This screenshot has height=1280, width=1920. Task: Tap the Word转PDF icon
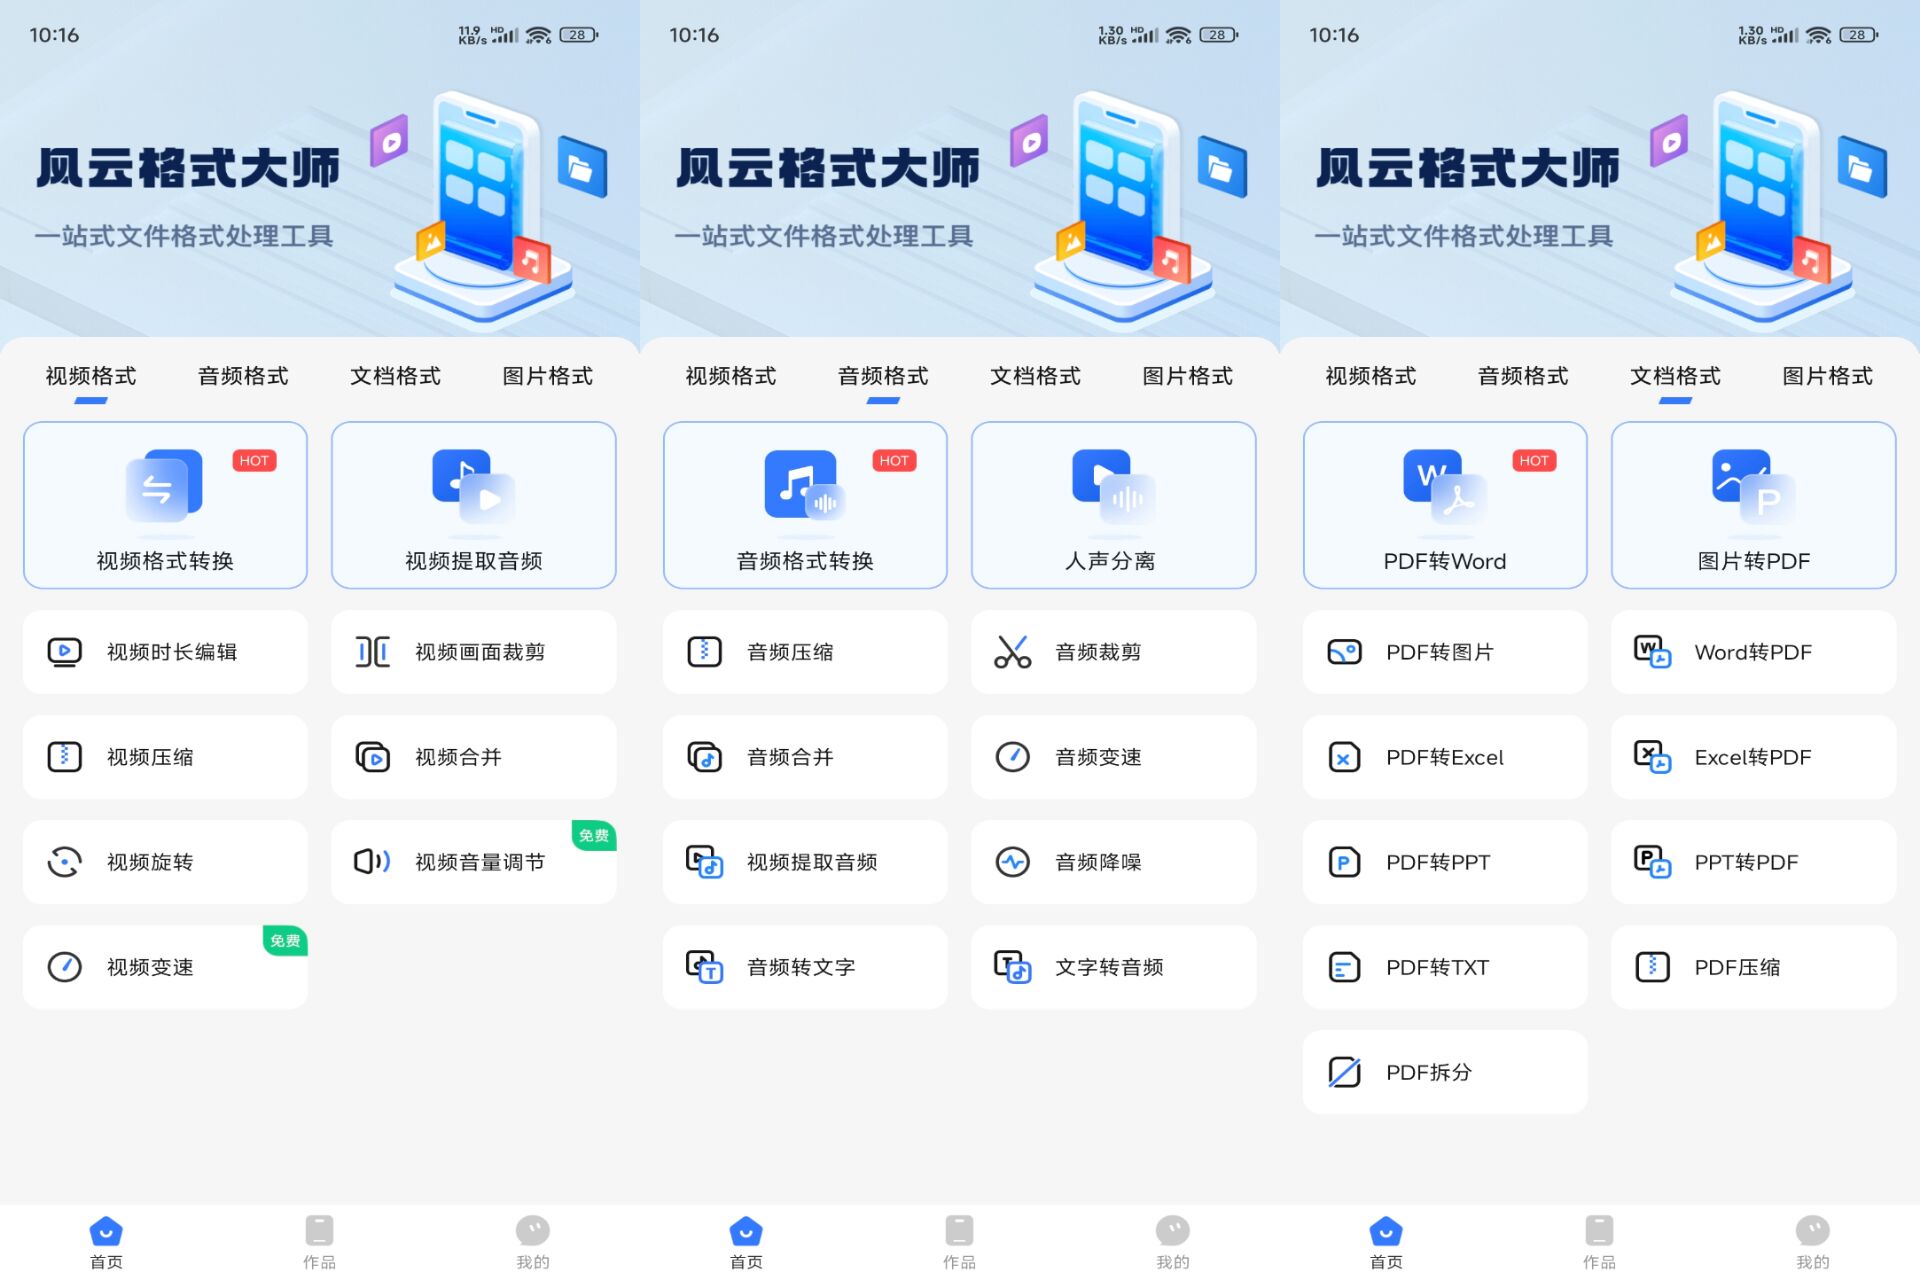[x=1653, y=652]
